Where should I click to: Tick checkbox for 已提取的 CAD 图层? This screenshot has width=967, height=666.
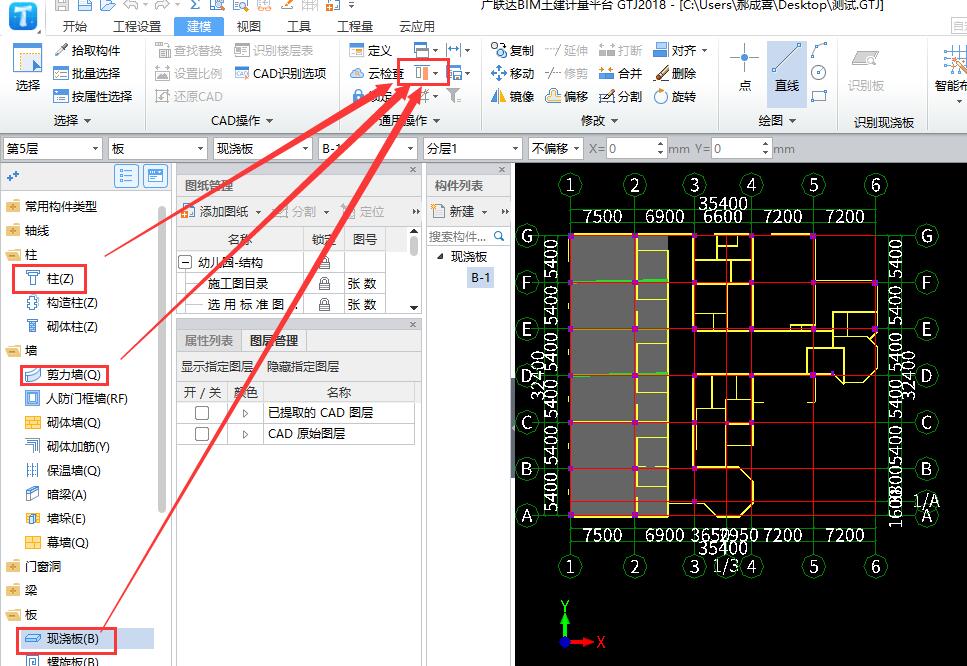coord(202,413)
